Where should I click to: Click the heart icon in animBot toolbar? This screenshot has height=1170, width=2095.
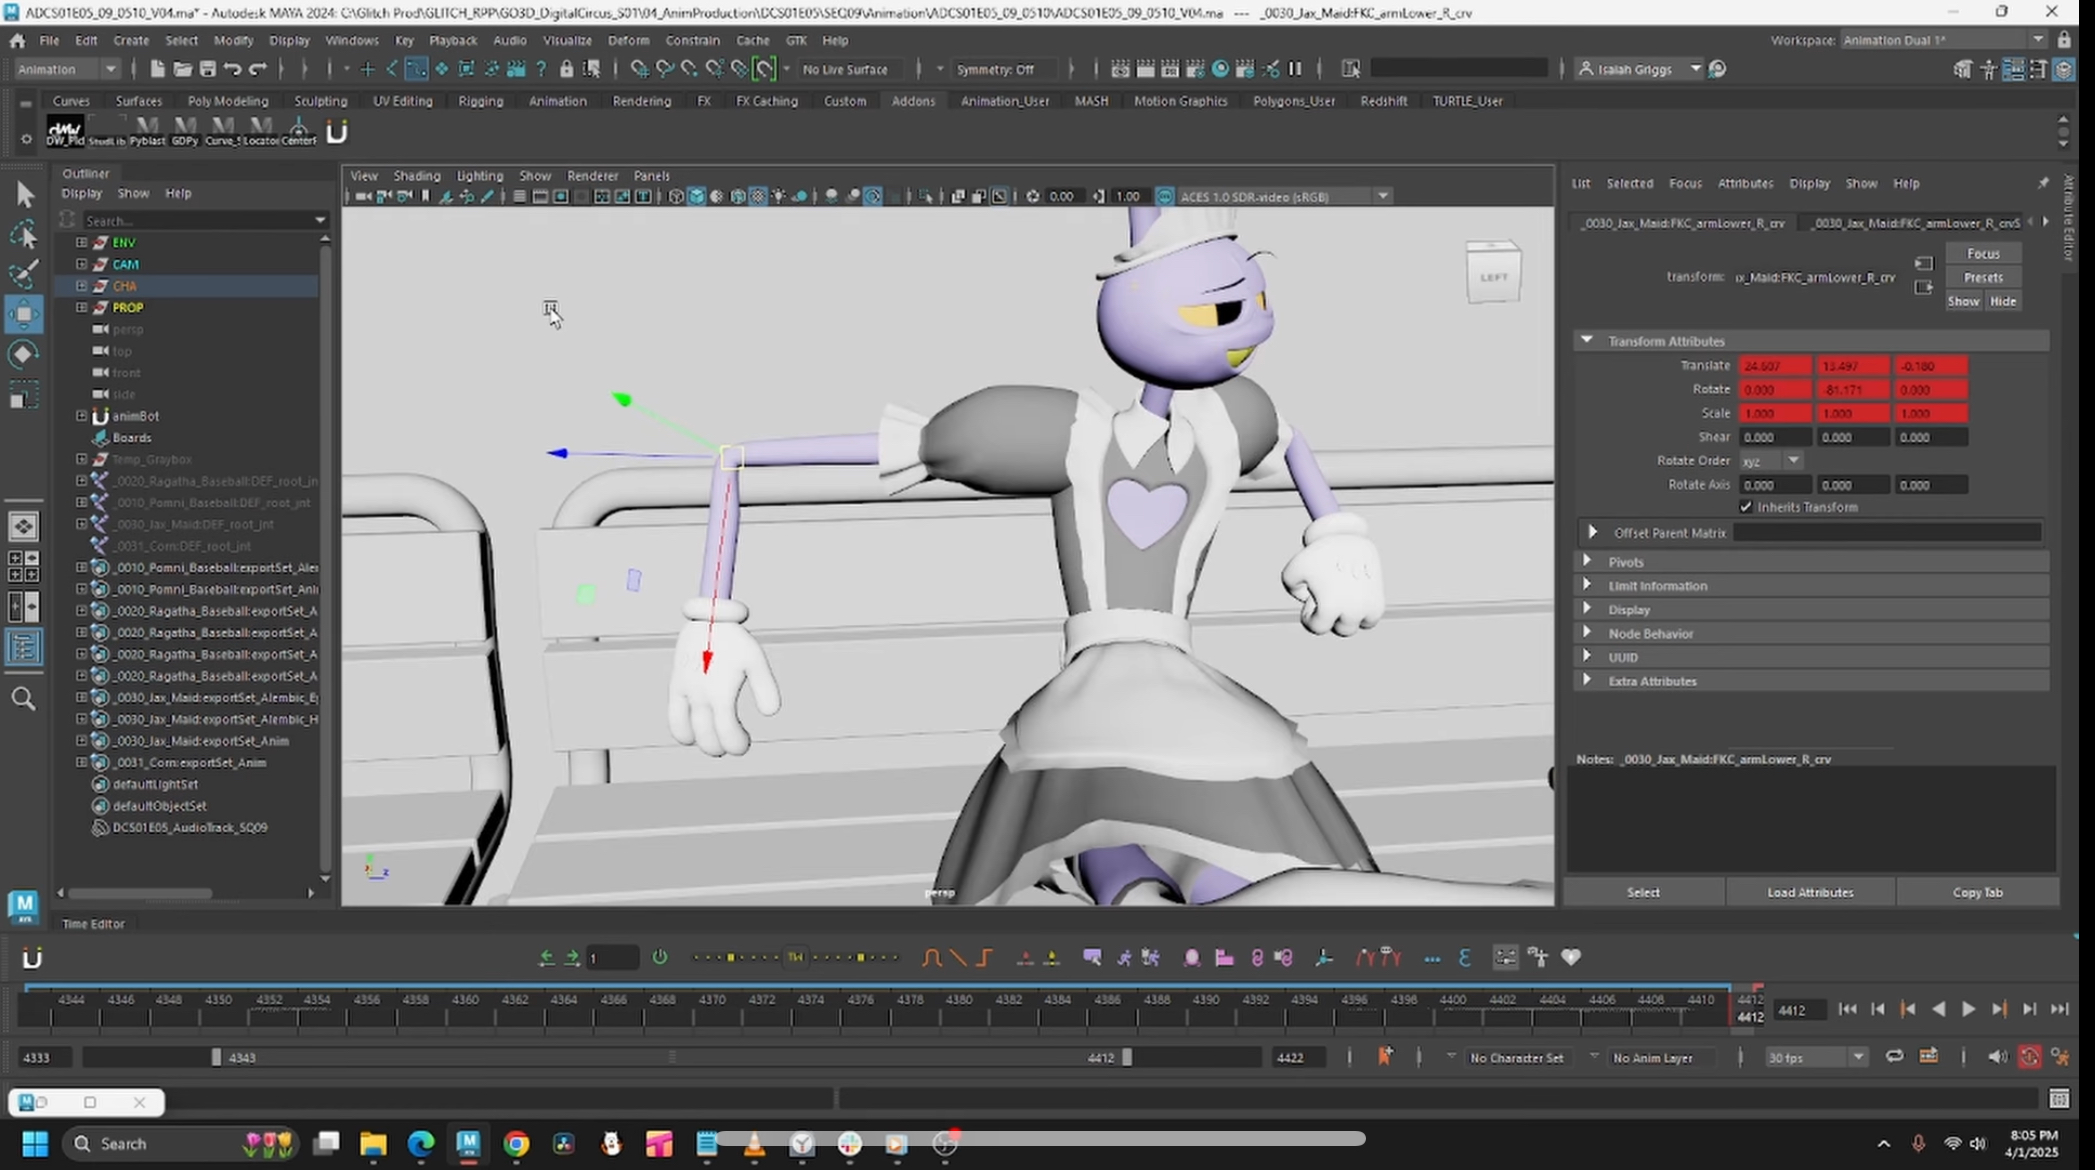(x=1571, y=958)
